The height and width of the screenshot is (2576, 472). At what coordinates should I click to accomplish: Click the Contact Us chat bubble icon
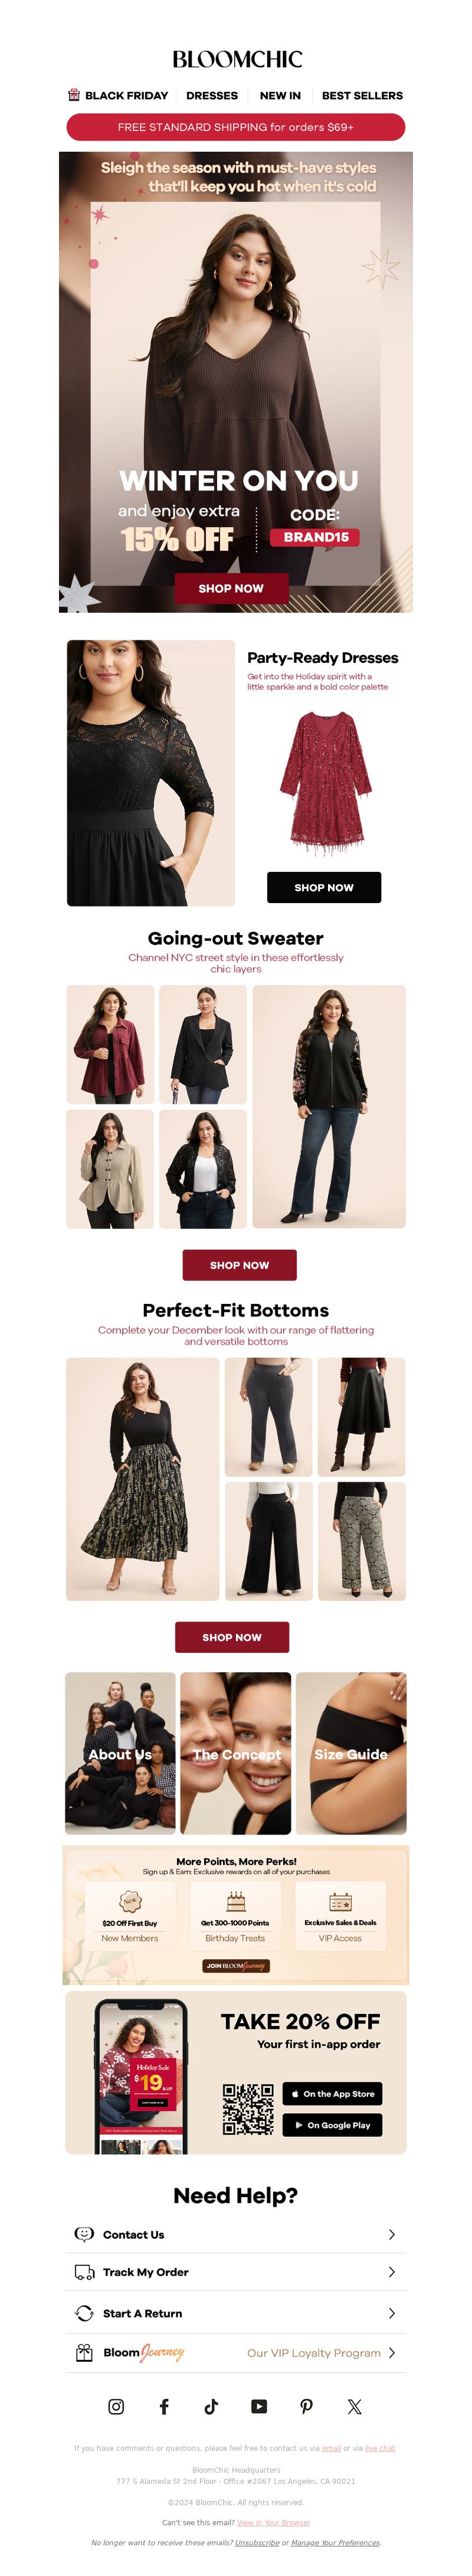pyautogui.click(x=84, y=2234)
